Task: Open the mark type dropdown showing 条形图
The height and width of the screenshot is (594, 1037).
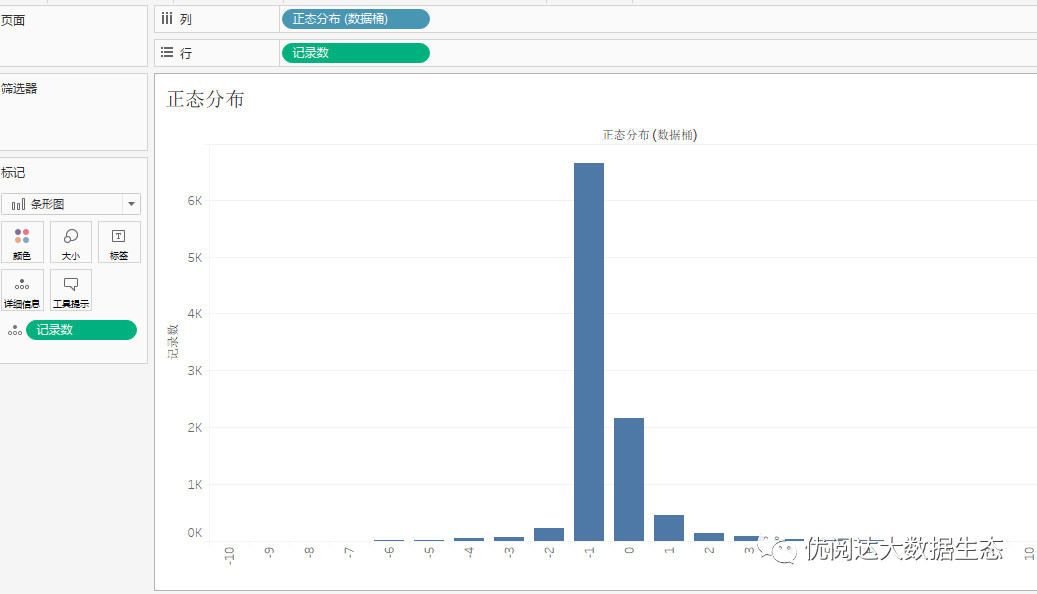Action: coord(130,203)
